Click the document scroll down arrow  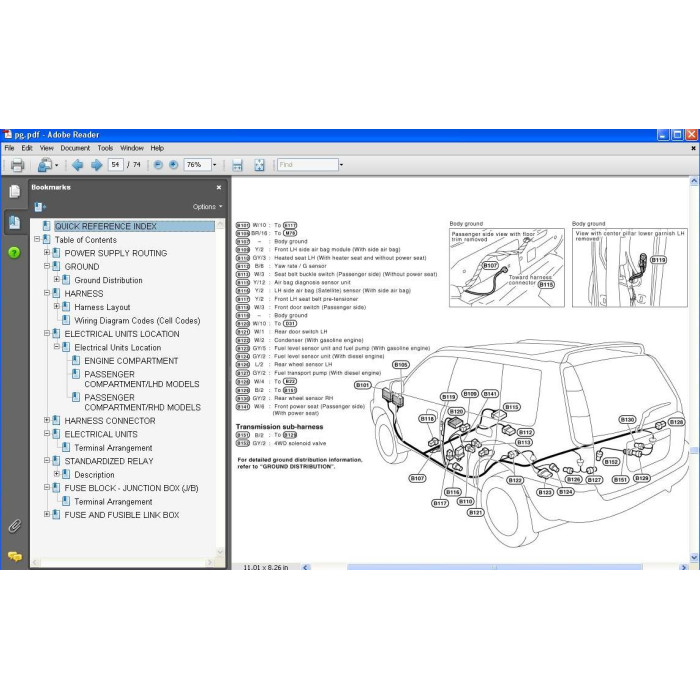pyautogui.click(x=694, y=557)
